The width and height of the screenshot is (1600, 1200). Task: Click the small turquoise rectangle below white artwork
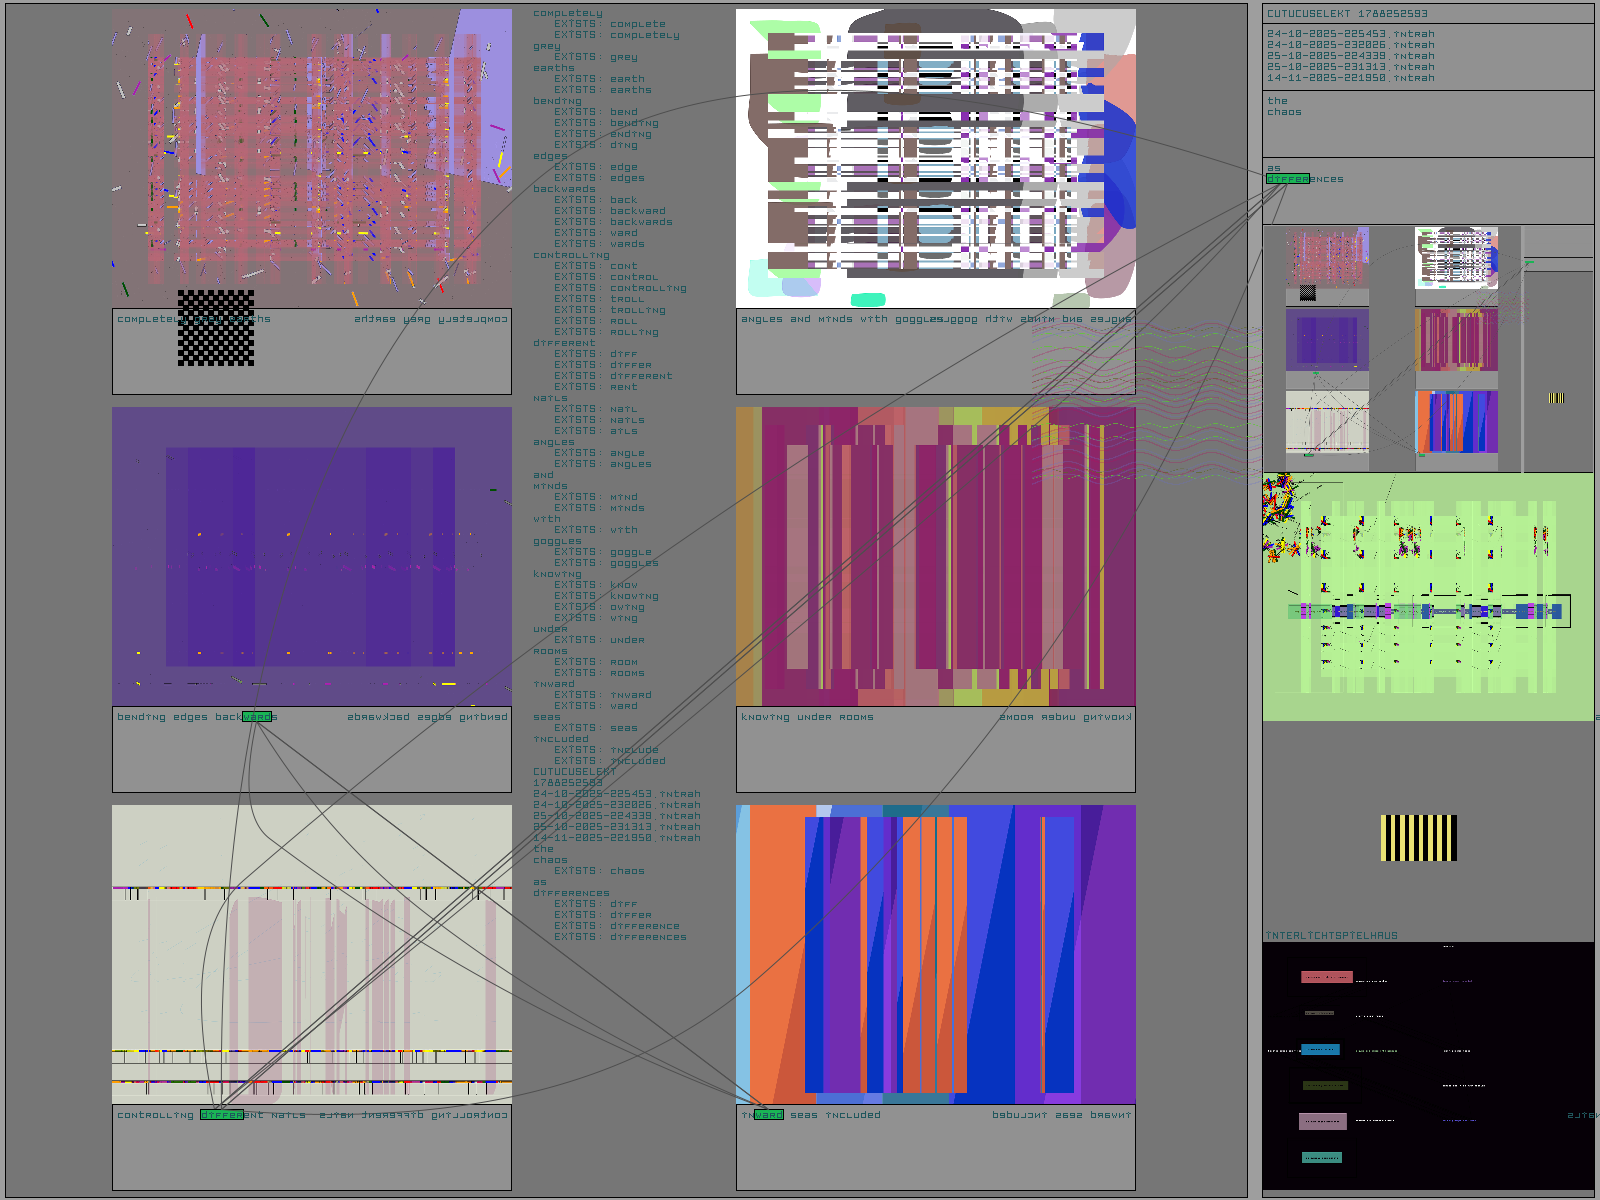[867, 299]
